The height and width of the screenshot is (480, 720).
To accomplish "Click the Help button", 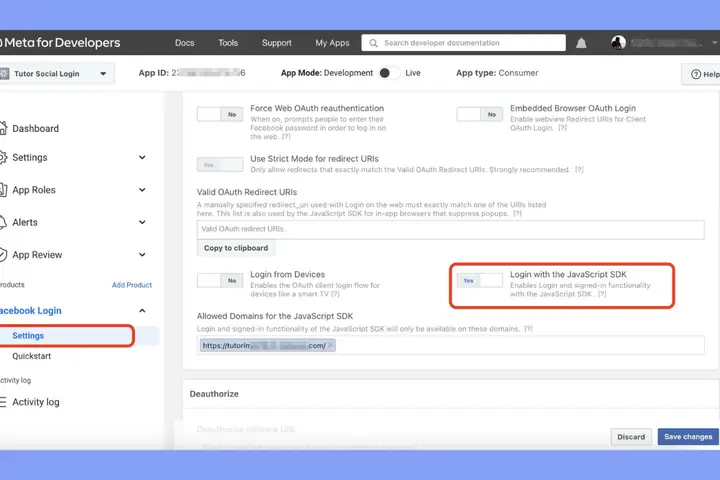I will [701, 74].
